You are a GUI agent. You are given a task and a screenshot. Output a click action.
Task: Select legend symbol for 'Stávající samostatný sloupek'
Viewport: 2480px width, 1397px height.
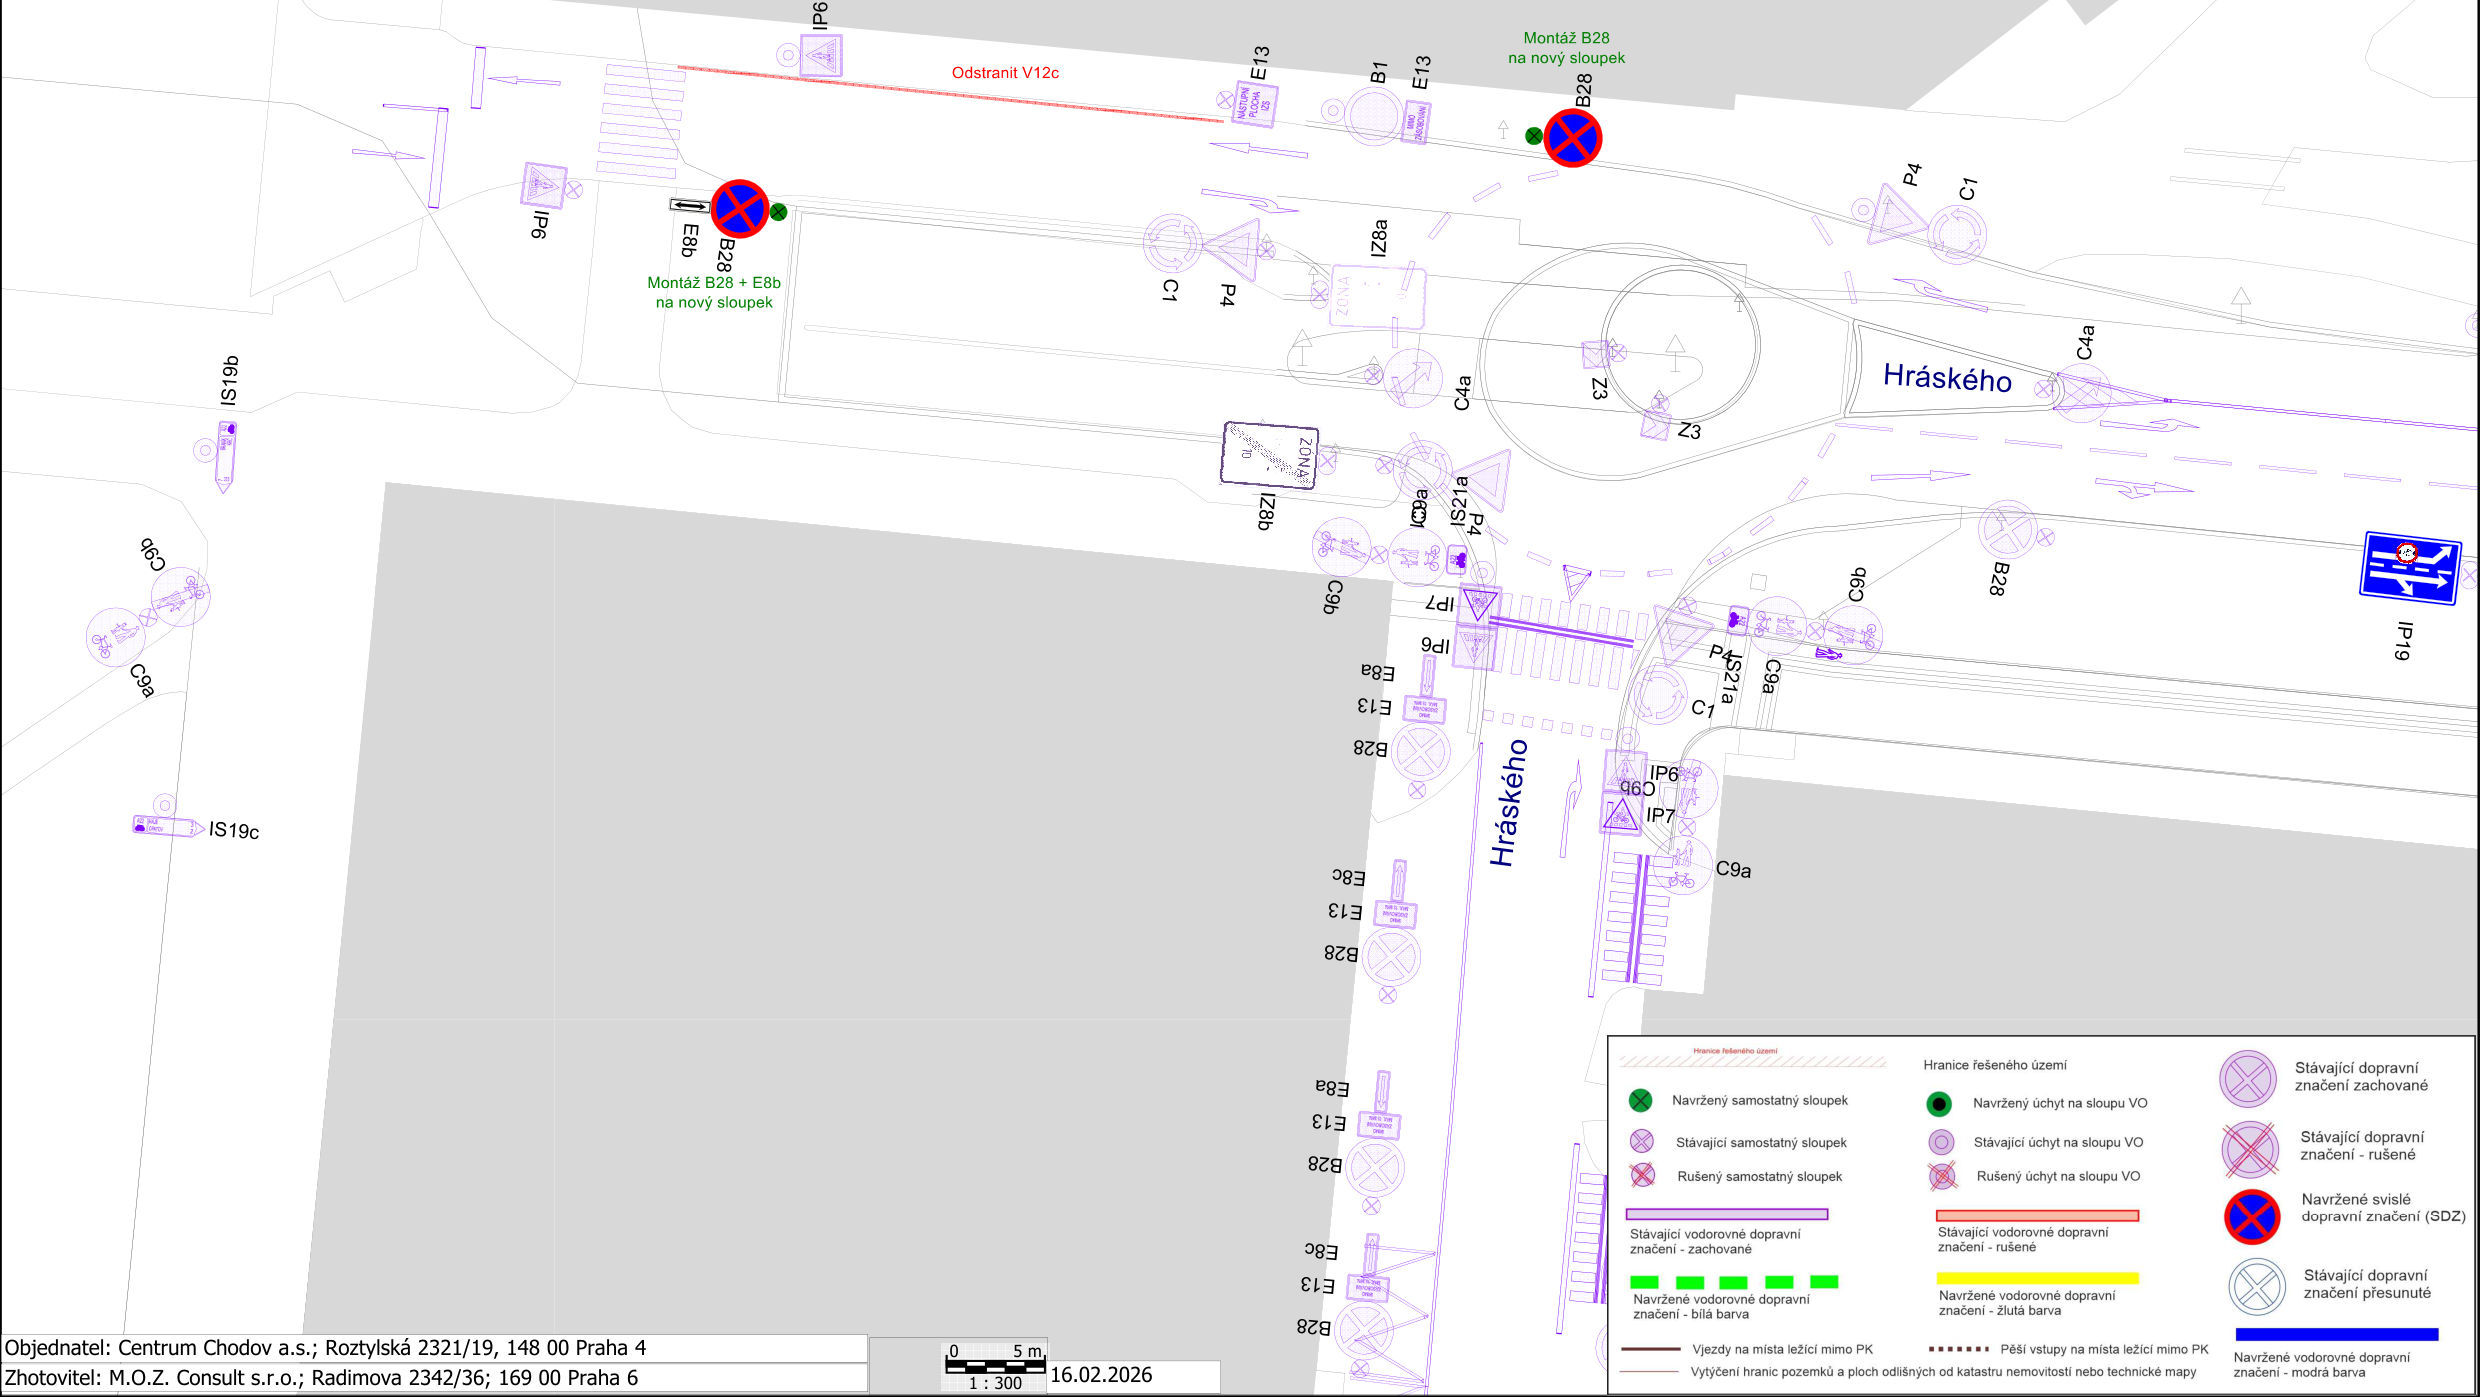pyautogui.click(x=1641, y=1141)
